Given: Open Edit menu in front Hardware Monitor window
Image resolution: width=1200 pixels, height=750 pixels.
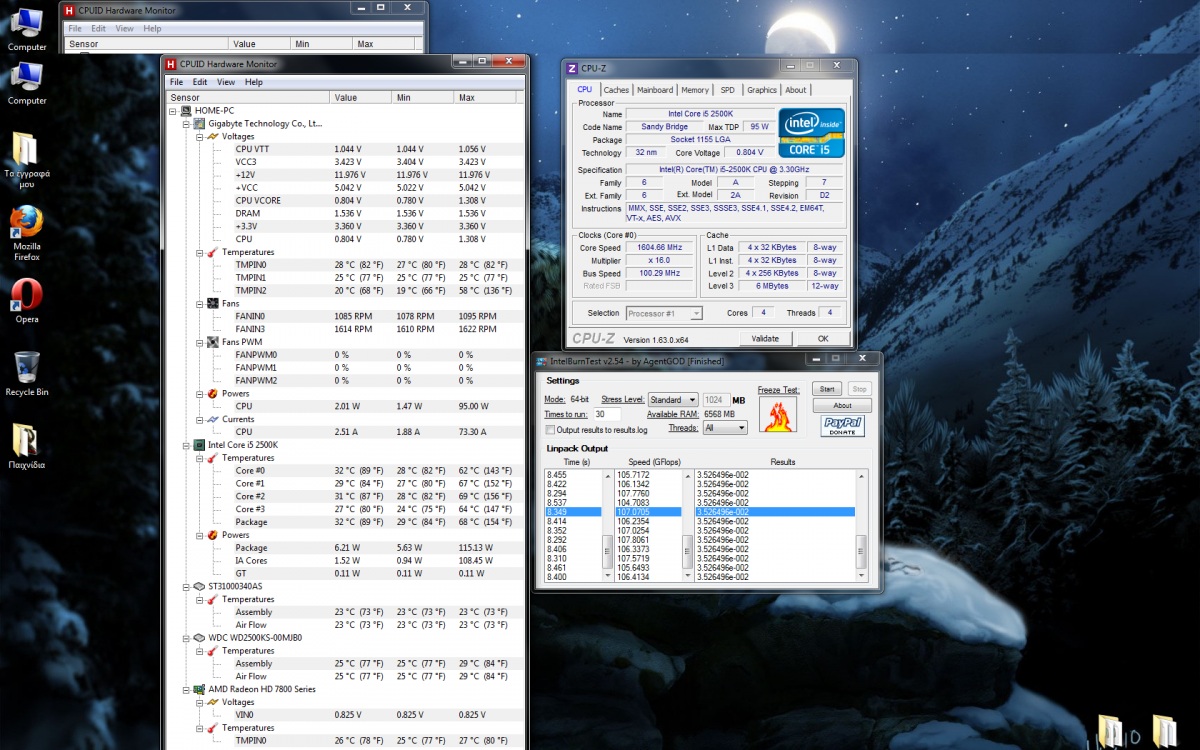Looking at the screenshot, I should 200,82.
